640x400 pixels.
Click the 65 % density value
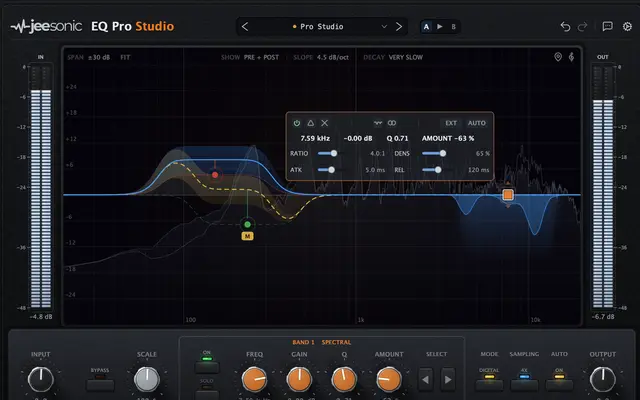(482, 153)
